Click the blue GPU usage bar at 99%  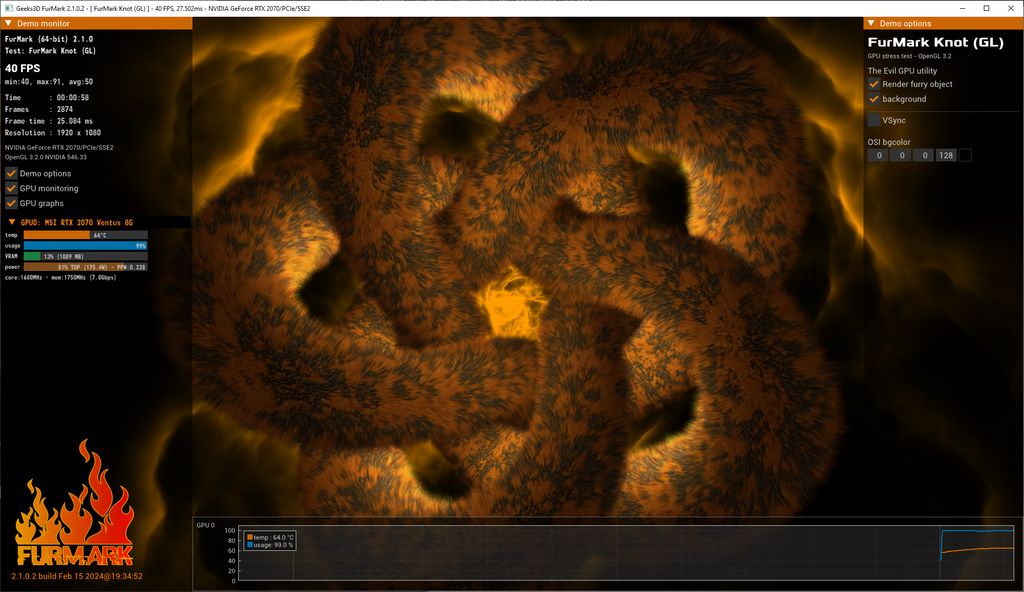coord(85,245)
